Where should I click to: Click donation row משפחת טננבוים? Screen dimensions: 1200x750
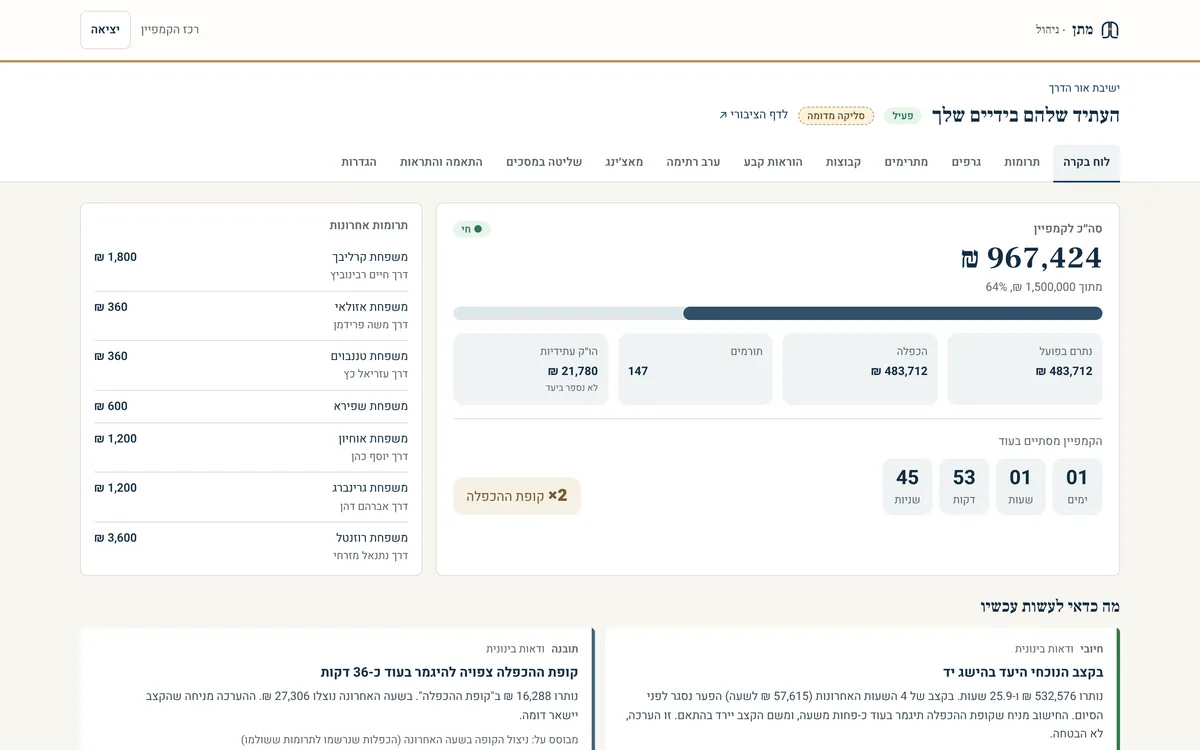click(x=251, y=365)
